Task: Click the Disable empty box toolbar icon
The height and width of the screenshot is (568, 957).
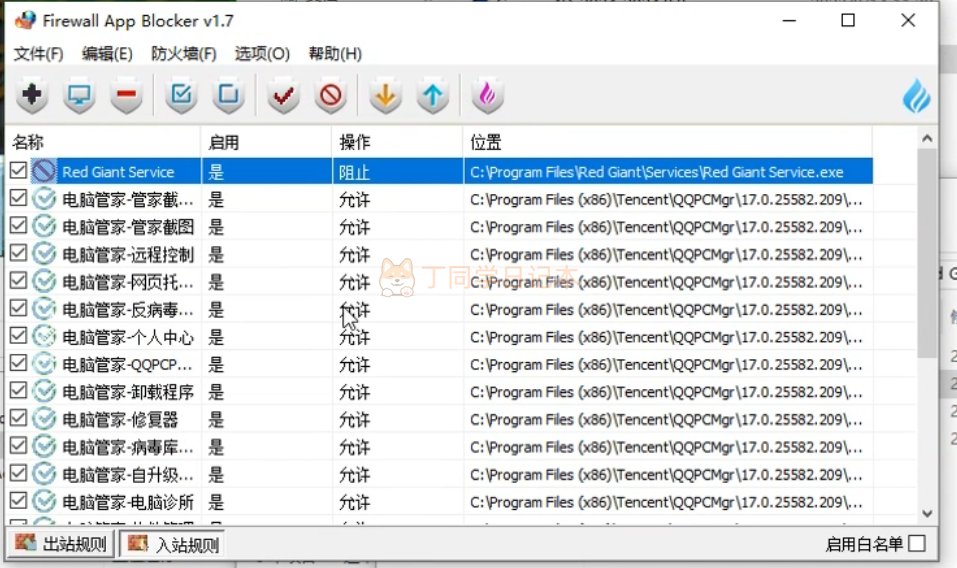Action: [x=228, y=95]
